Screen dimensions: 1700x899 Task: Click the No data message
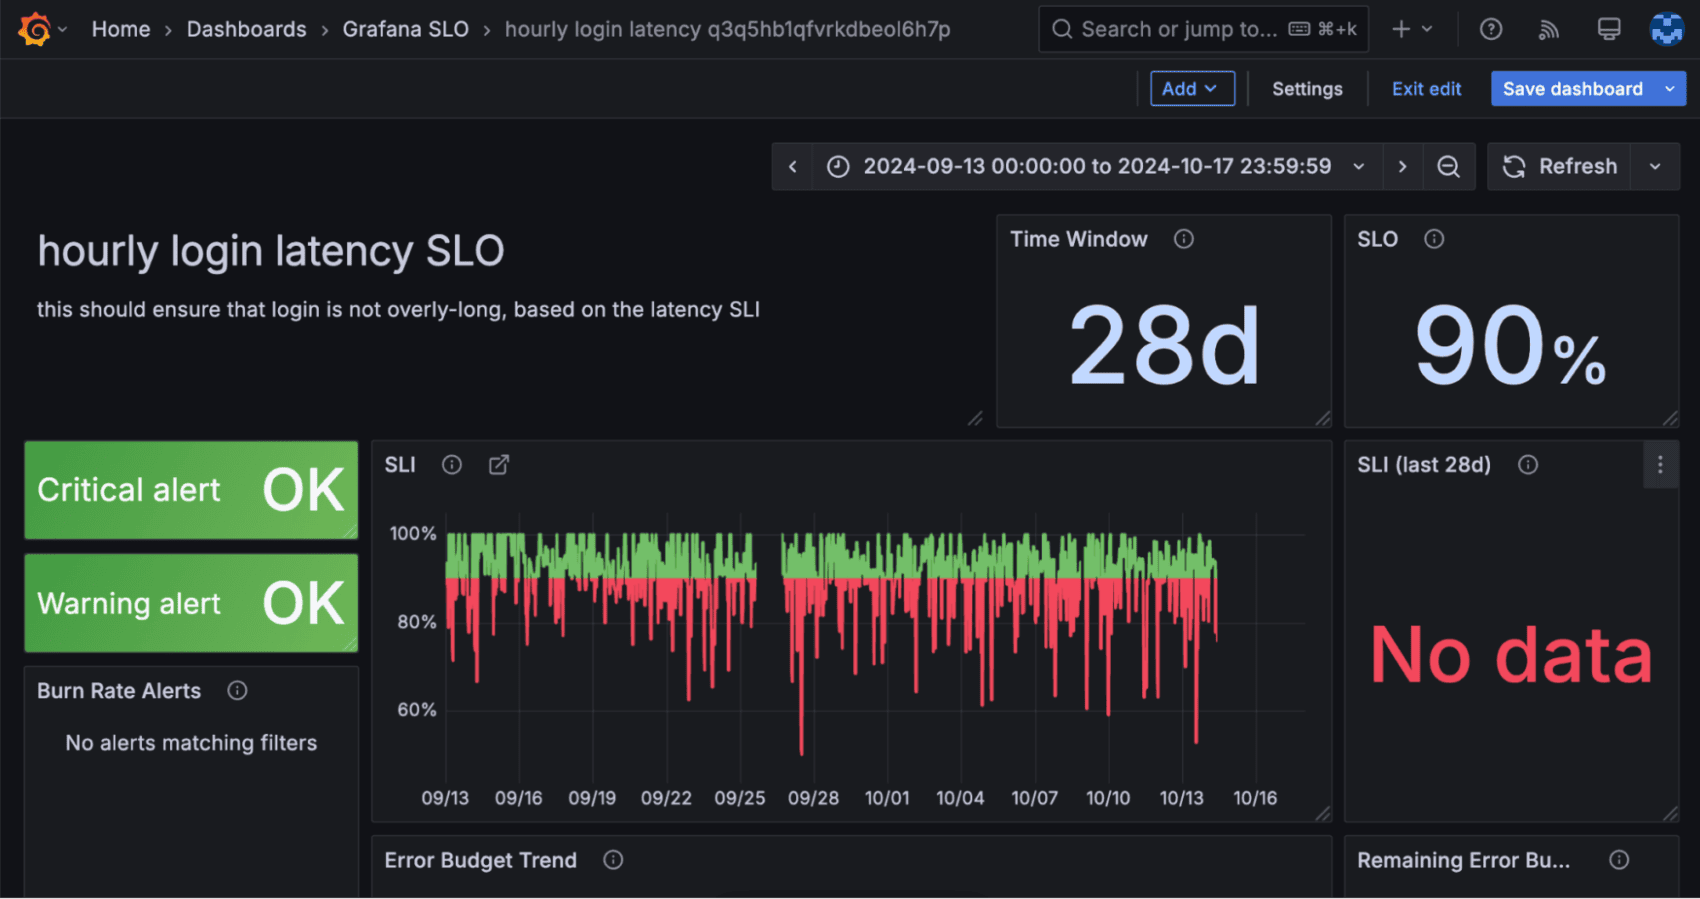pyautogui.click(x=1511, y=655)
